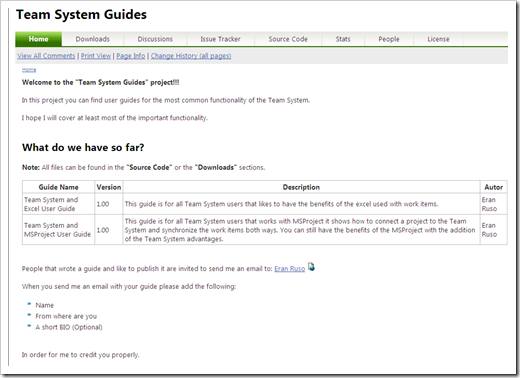Click the 'I hope I will cover' sentence

pos(115,118)
